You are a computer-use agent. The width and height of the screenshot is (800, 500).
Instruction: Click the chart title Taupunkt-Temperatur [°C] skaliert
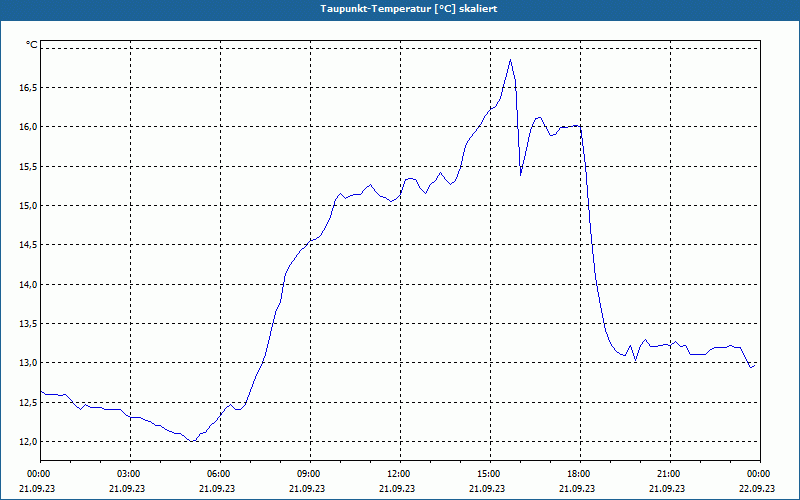click(x=409, y=9)
